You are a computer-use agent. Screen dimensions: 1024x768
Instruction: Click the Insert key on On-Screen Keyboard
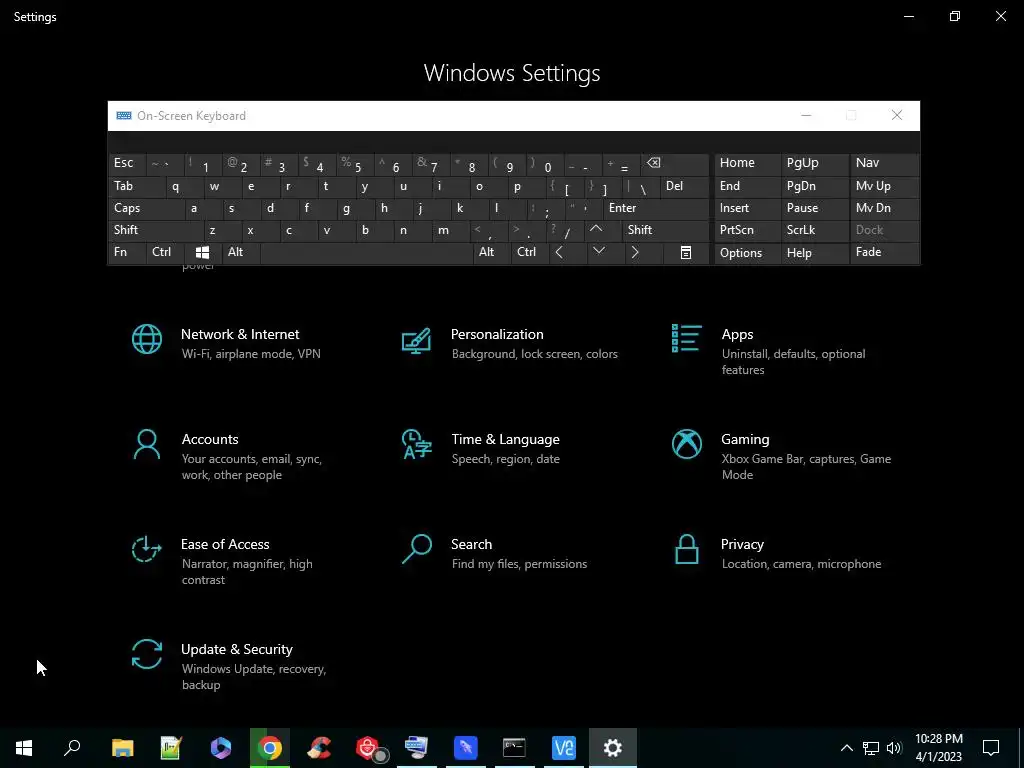pos(748,208)
